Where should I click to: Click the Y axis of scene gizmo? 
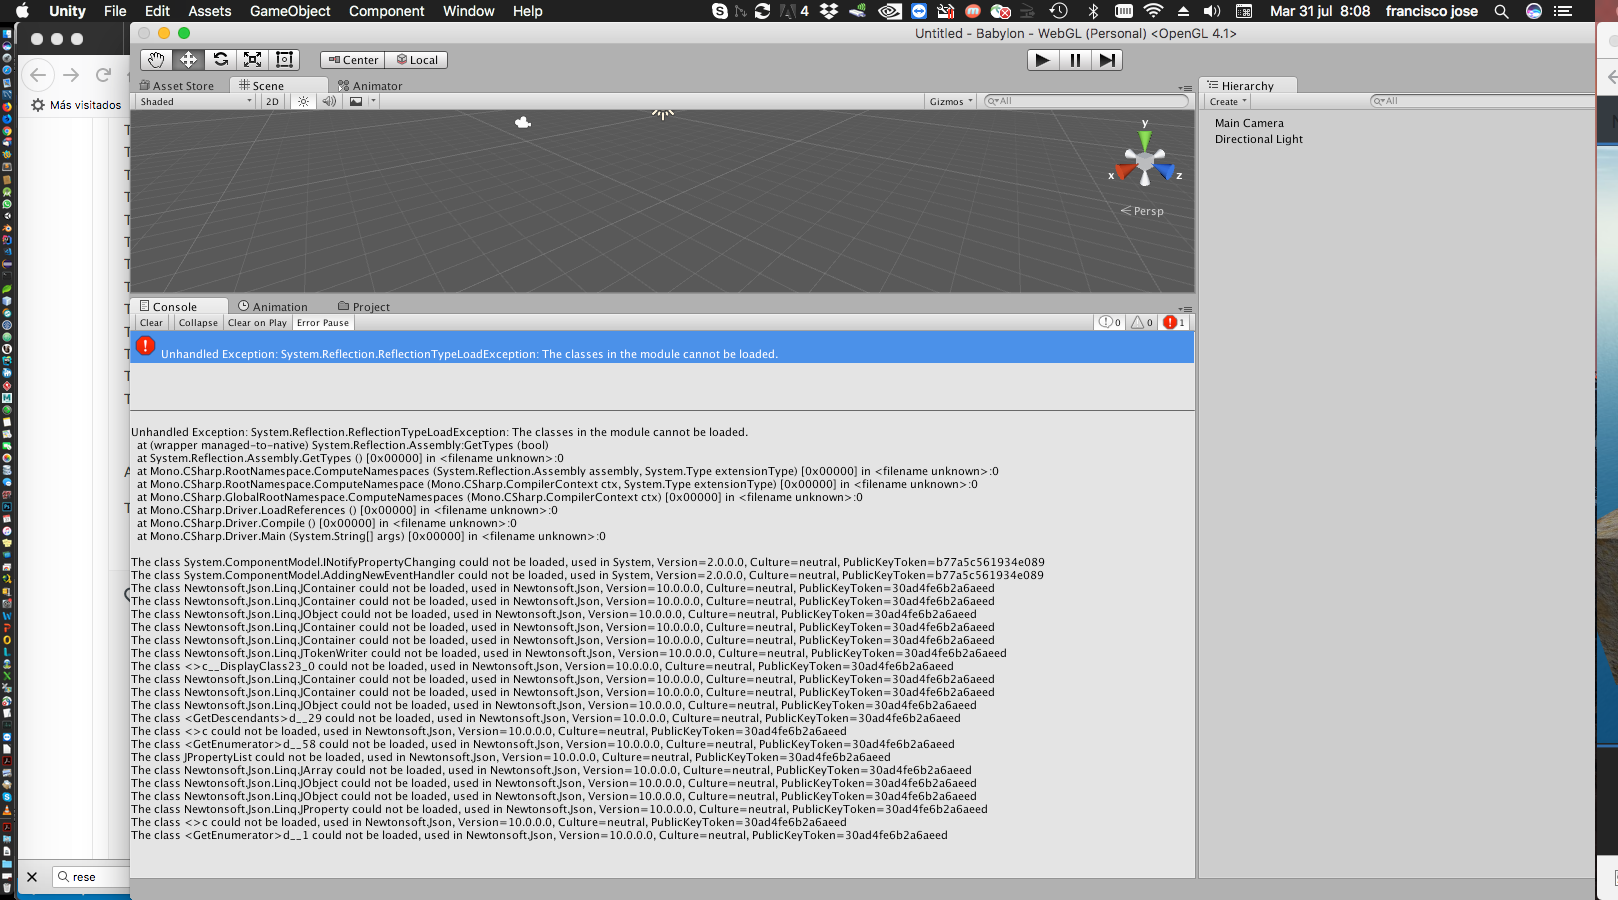1145,139
